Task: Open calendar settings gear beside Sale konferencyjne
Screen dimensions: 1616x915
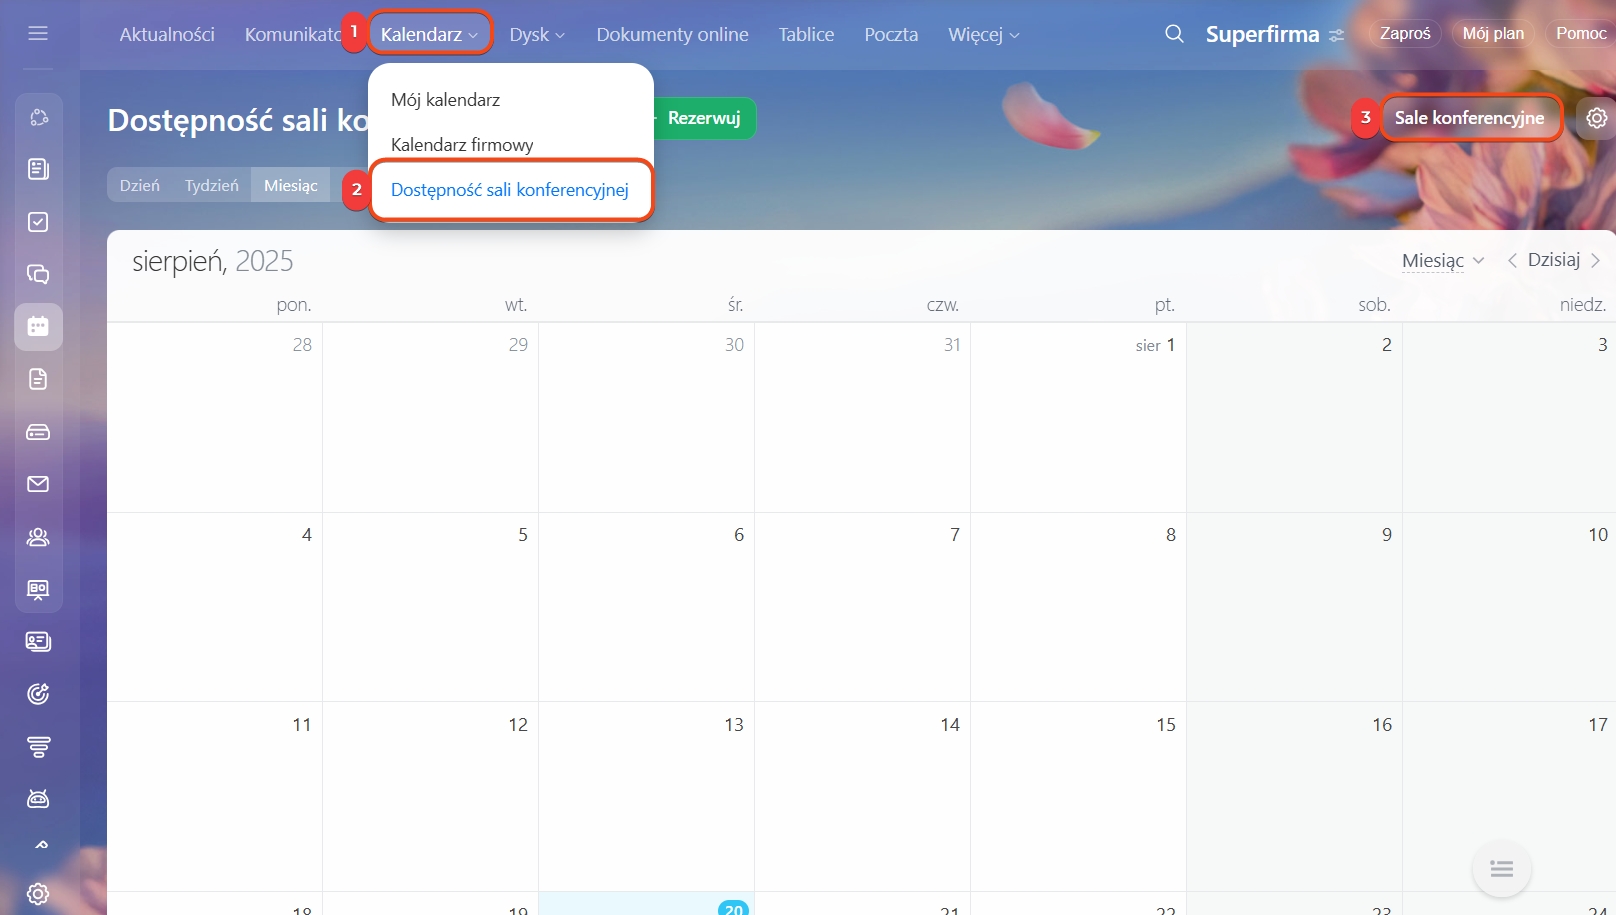Action: coord(1597,118)
